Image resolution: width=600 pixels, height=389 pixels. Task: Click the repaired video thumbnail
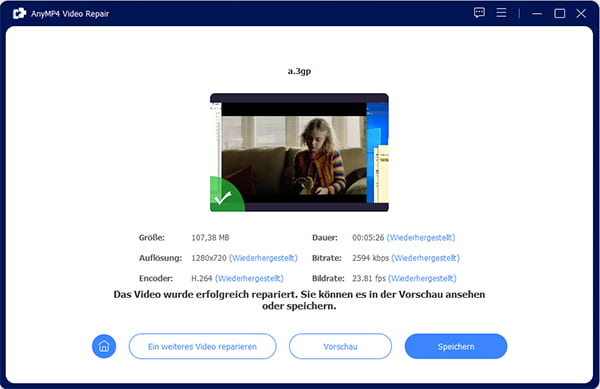299,152
